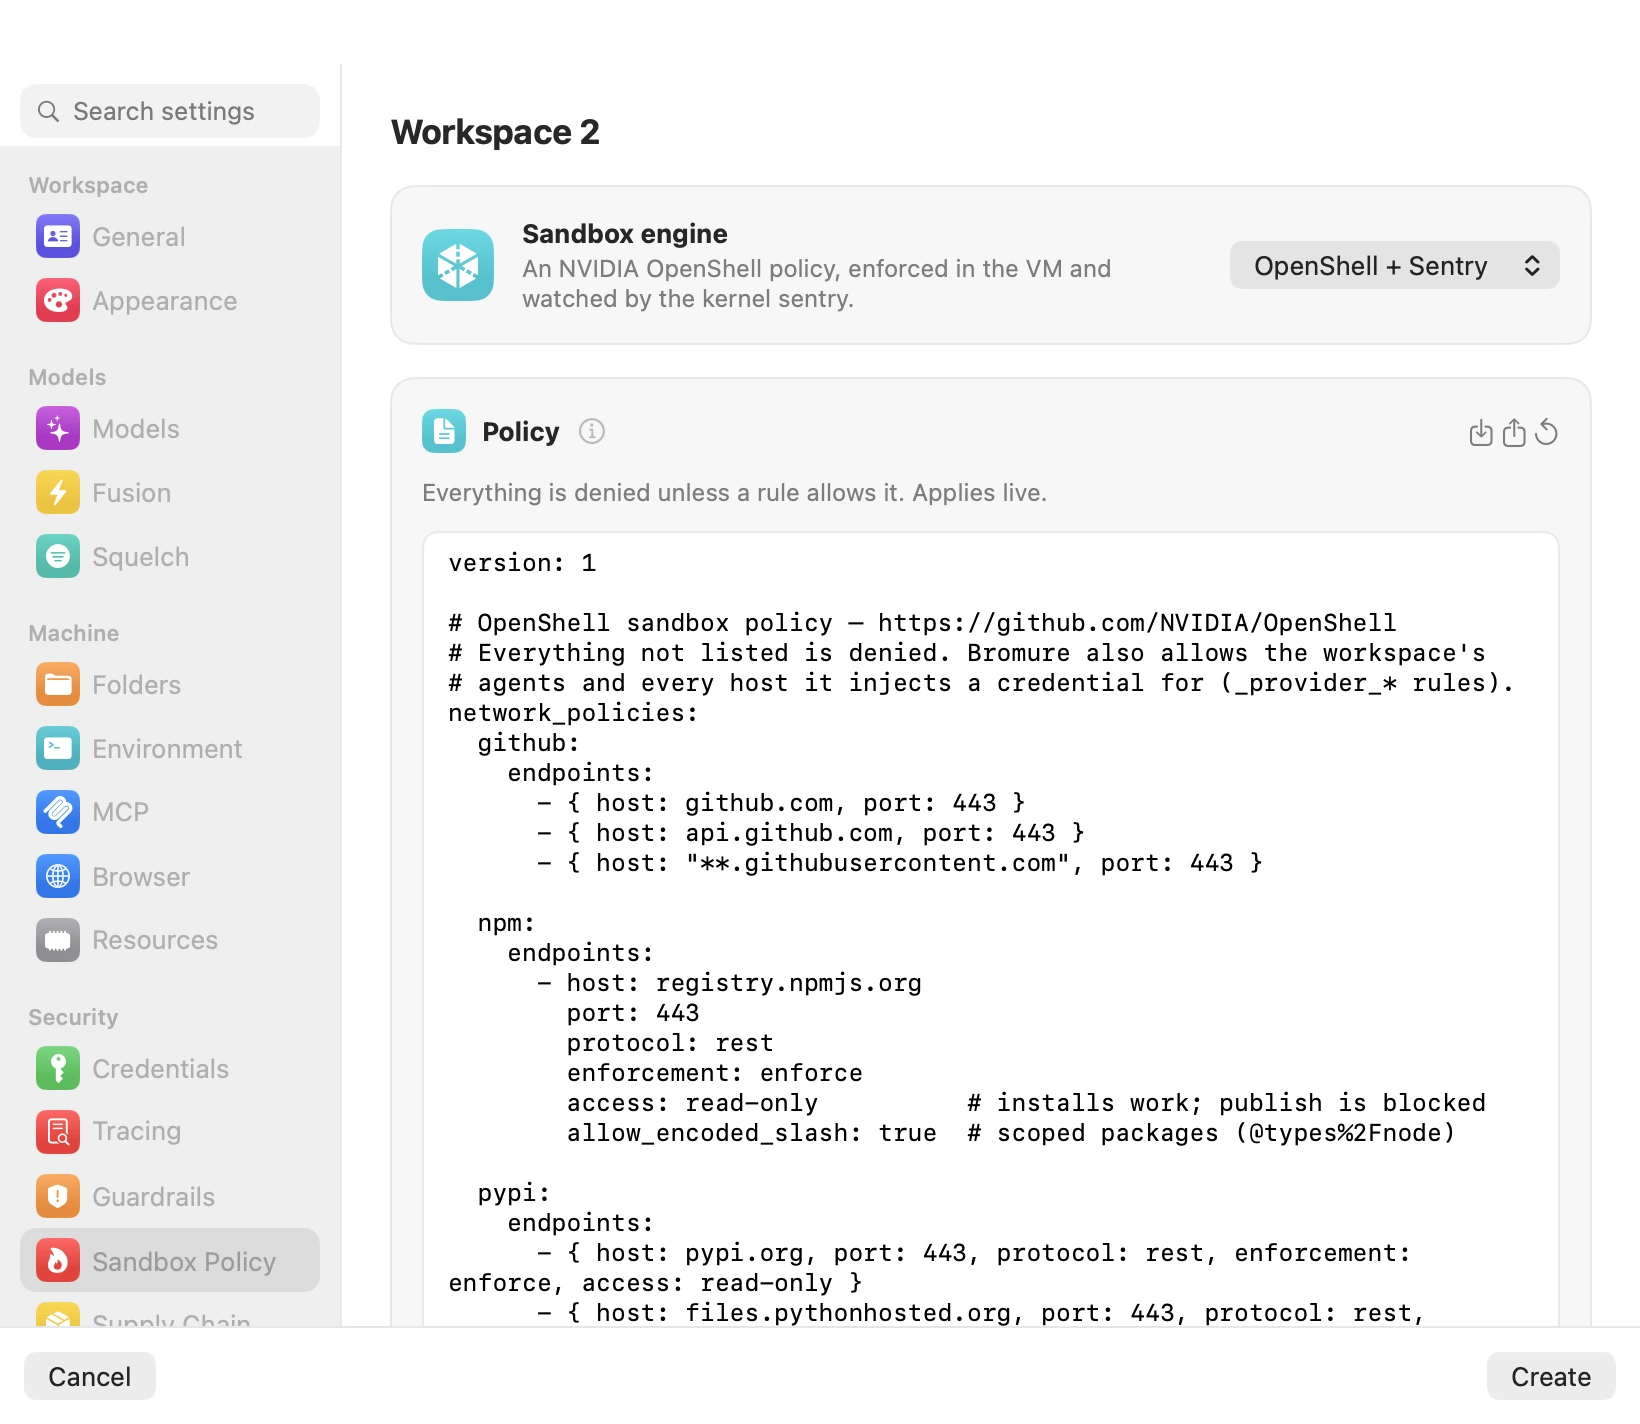This screenshot has width=1640, height=1424.
Task: Import policy with download-tray icon
Action: [x=1481, y=433]
